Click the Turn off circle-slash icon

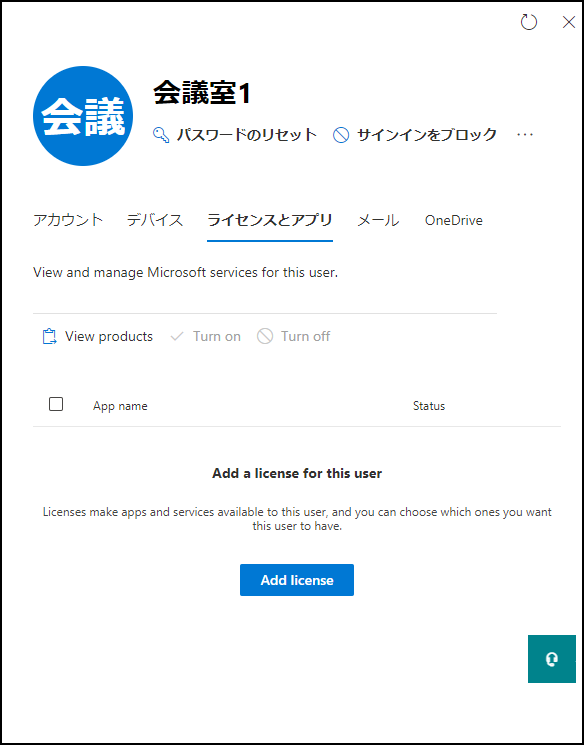click(265, 336)
